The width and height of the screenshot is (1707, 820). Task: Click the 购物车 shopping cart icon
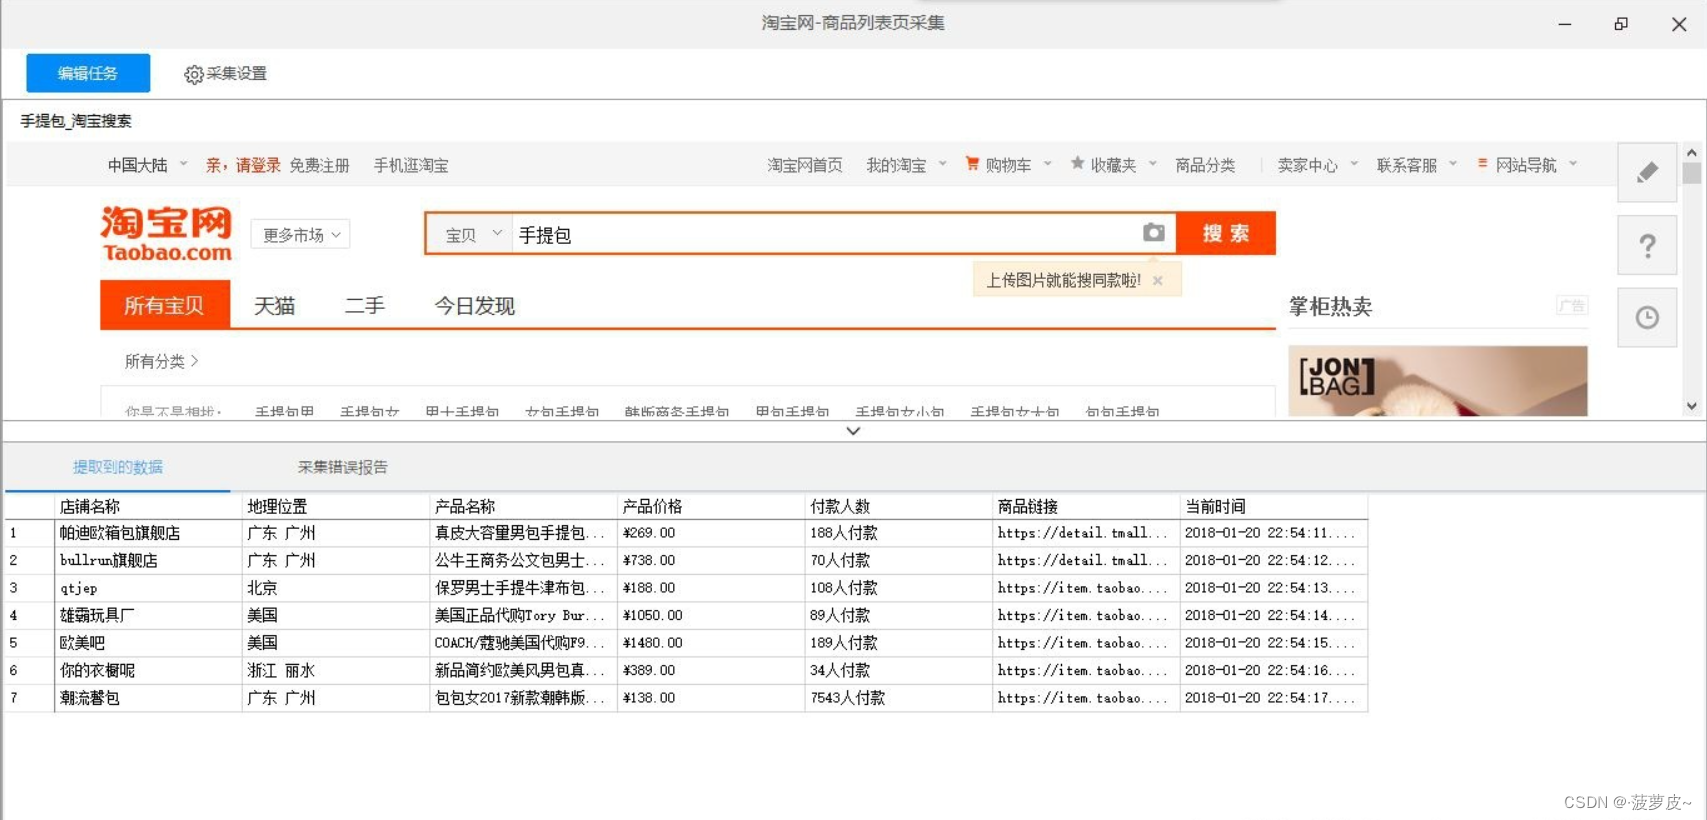click(x=972, y=163)
